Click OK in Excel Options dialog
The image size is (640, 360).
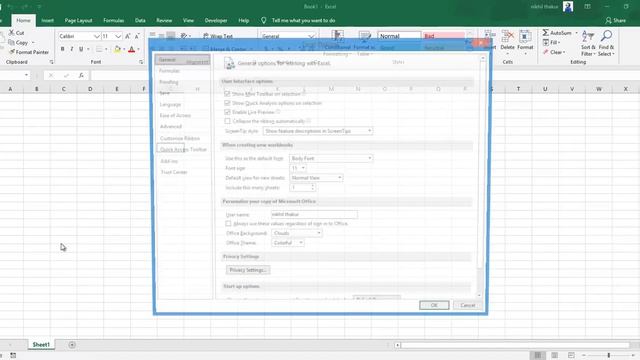[434, 305]
